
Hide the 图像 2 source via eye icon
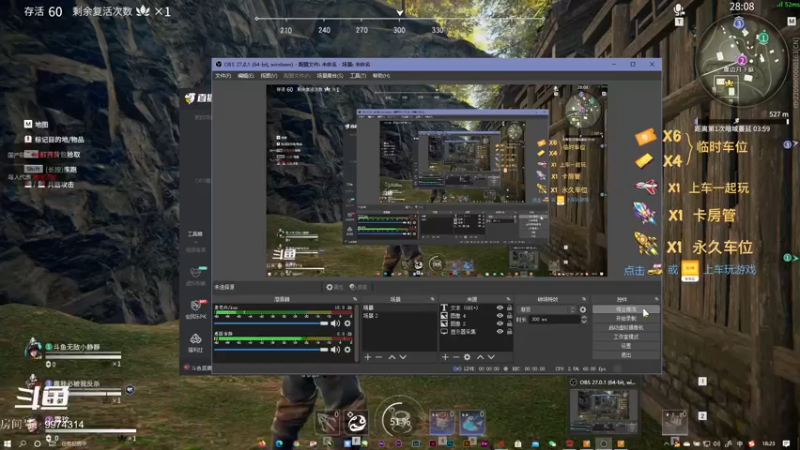click(500, 323)
